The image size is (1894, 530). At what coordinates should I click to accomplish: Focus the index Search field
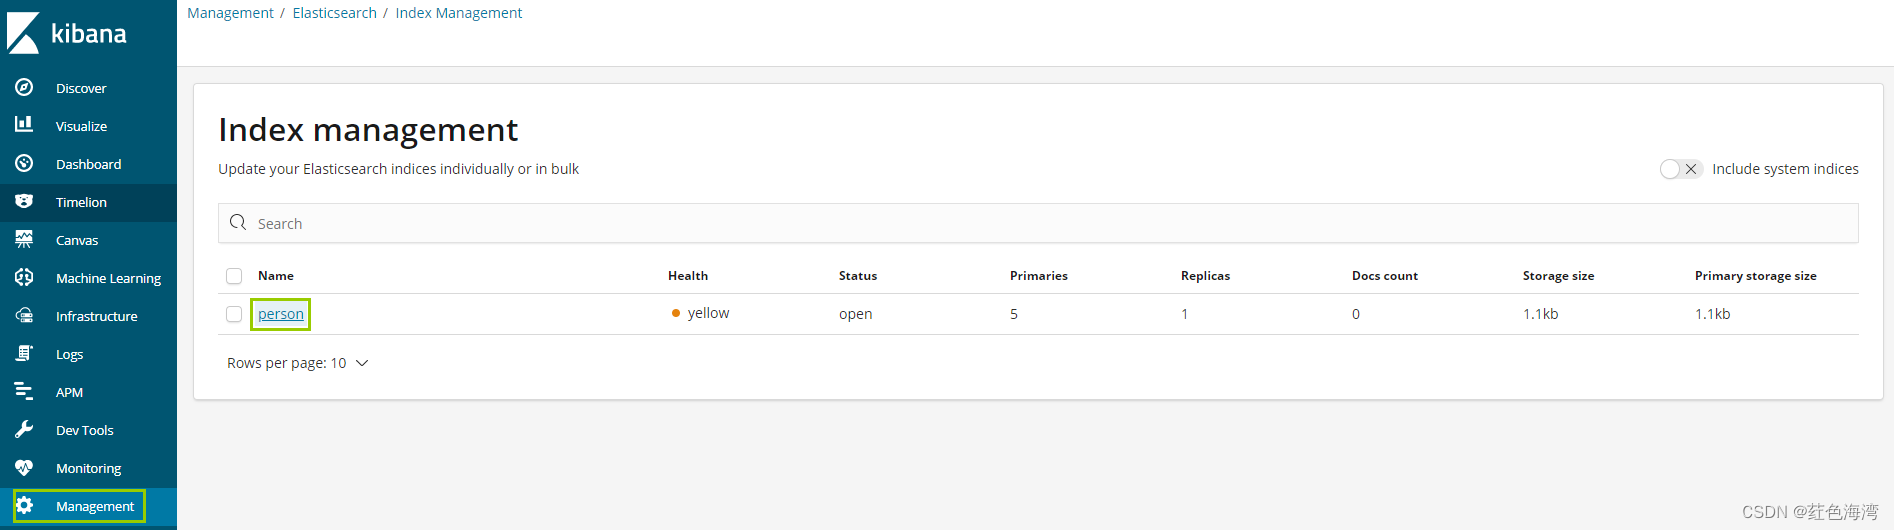pyautogui.click(x=1038, y=223)
